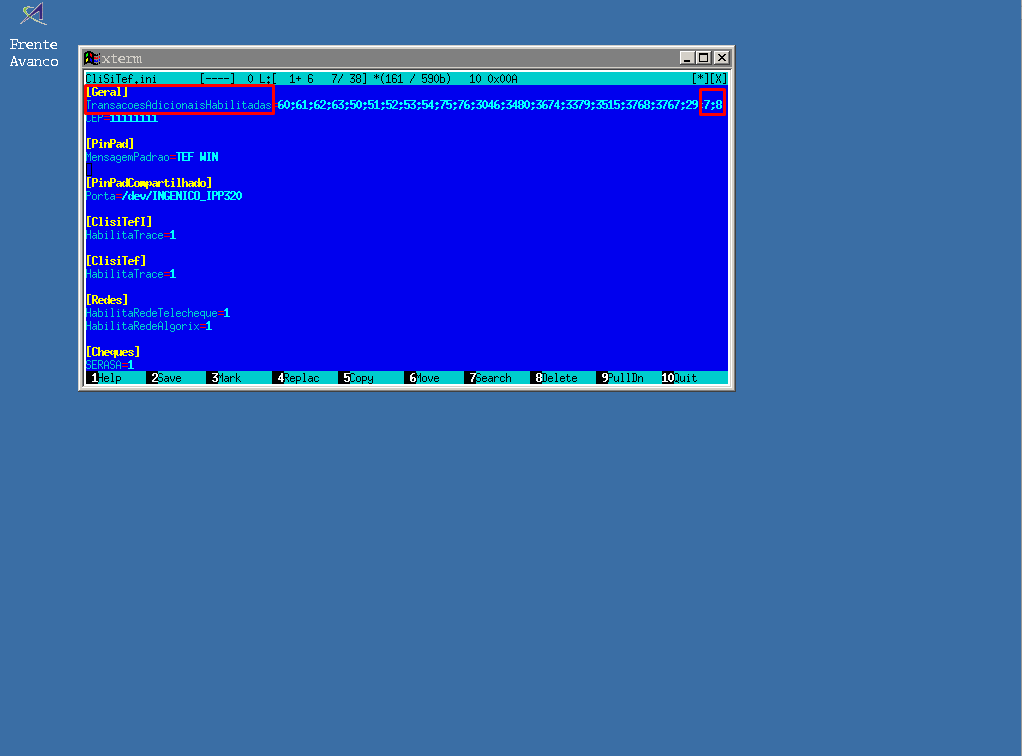Click the (161 / 590b) byte position indicator
Viewport: 1022px width, 756px height.
pyautogui.click(x=415, y=79)
